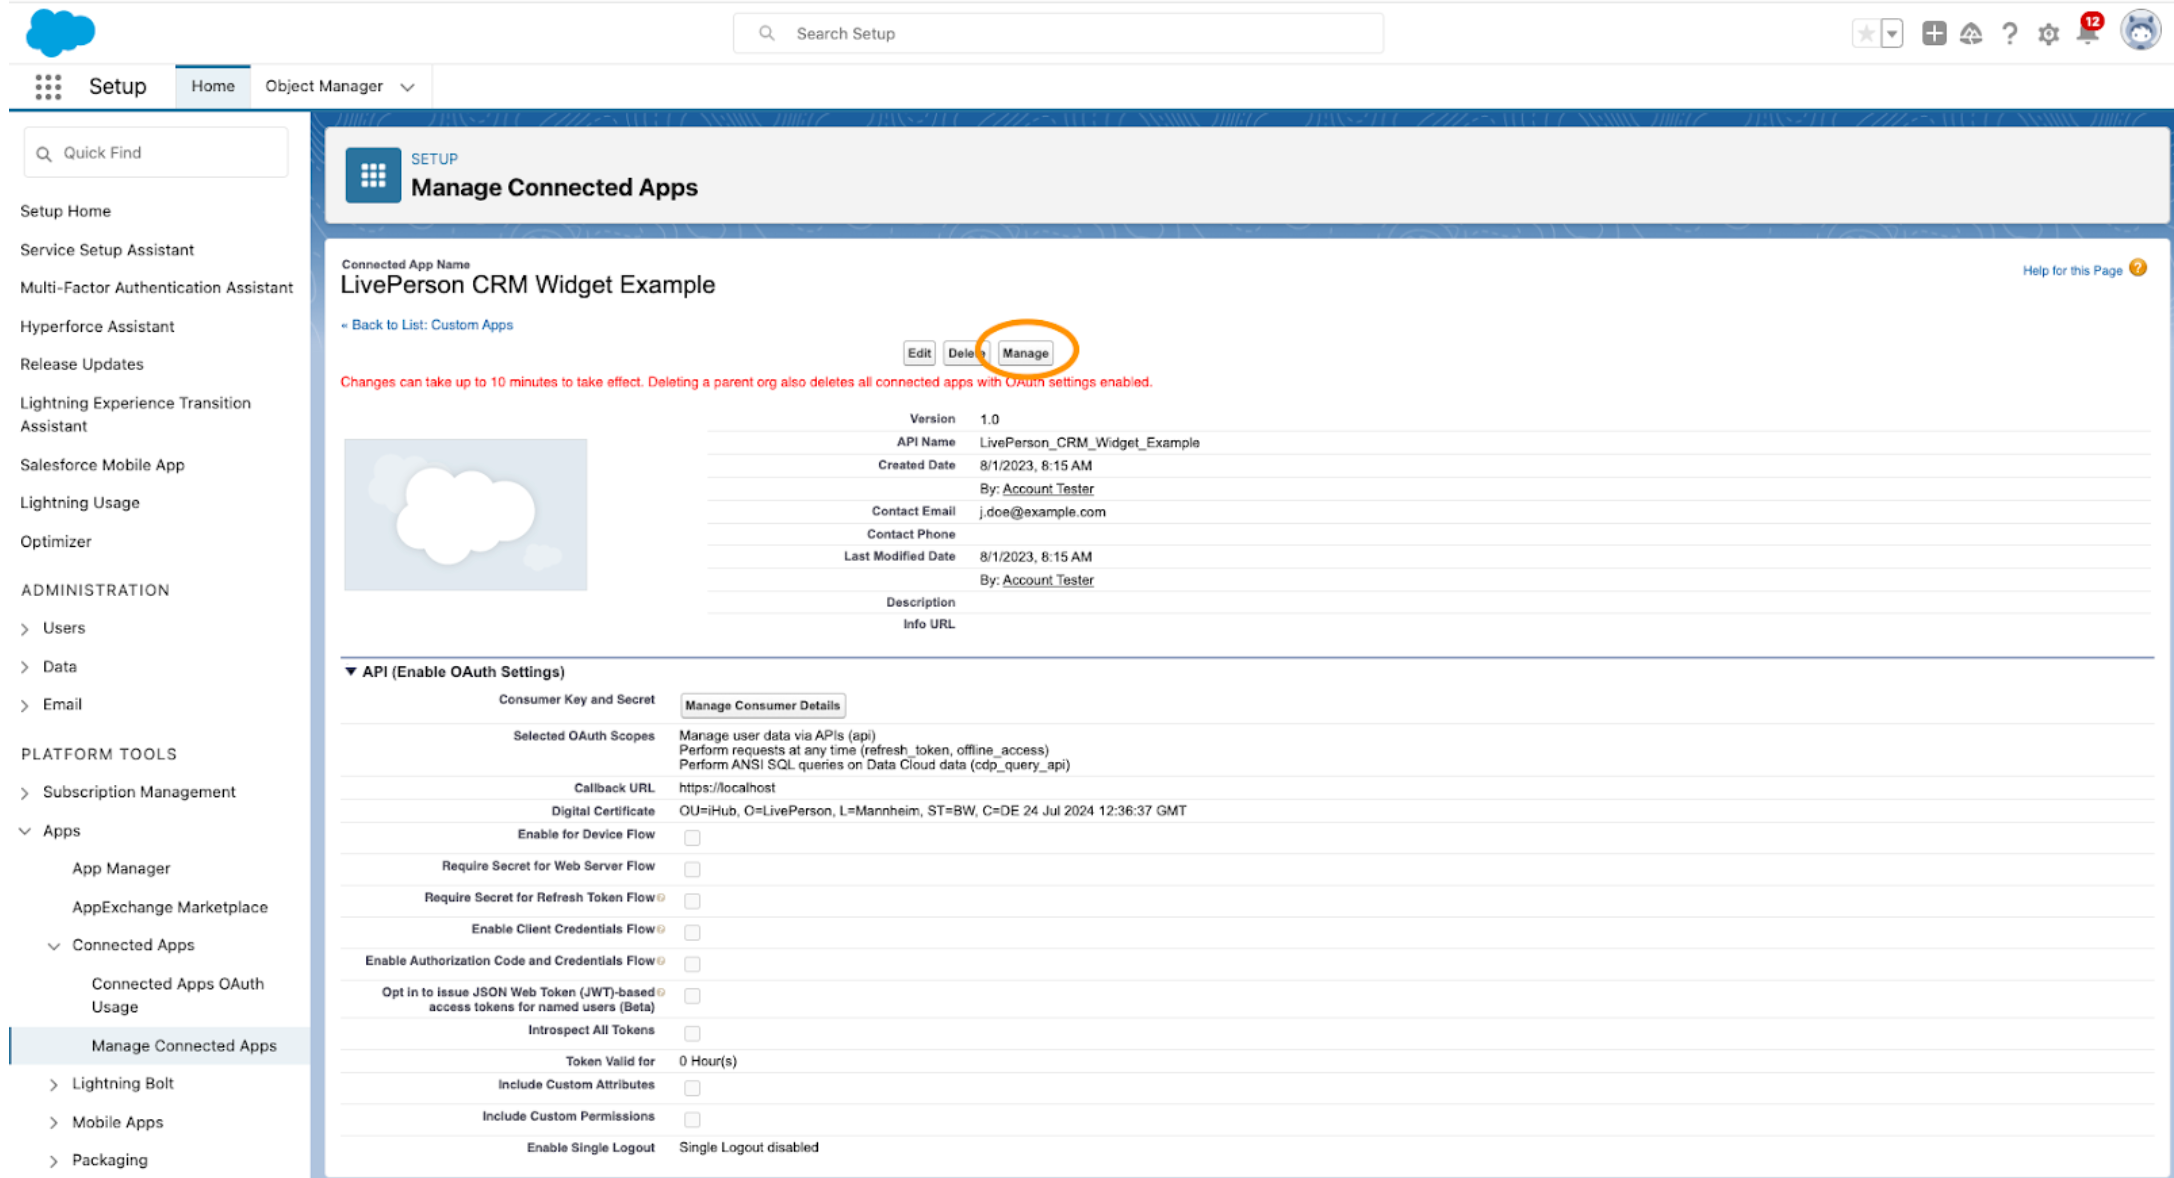Open AppExchange Marketplace
This screenshot has width=2174, height=1178.
pyautogui.click(x=170, y=908)
